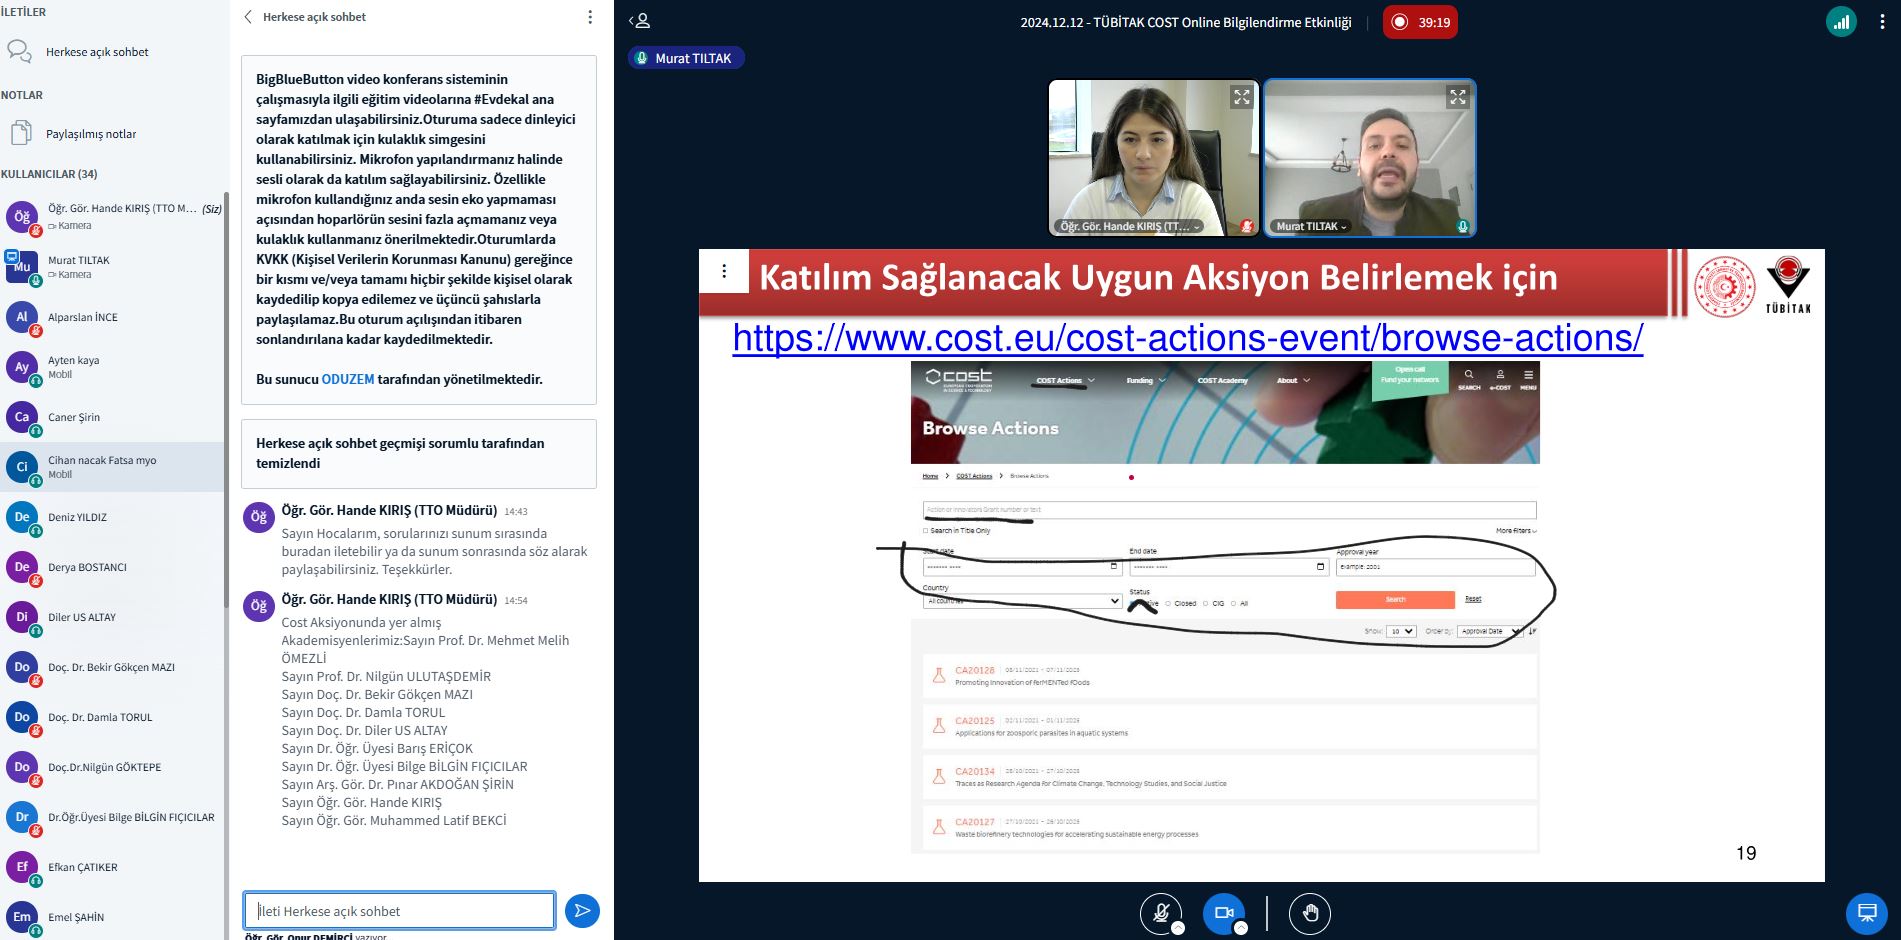
Task: Click Murat TILTAK webcam video
Action: point(1369,158)
